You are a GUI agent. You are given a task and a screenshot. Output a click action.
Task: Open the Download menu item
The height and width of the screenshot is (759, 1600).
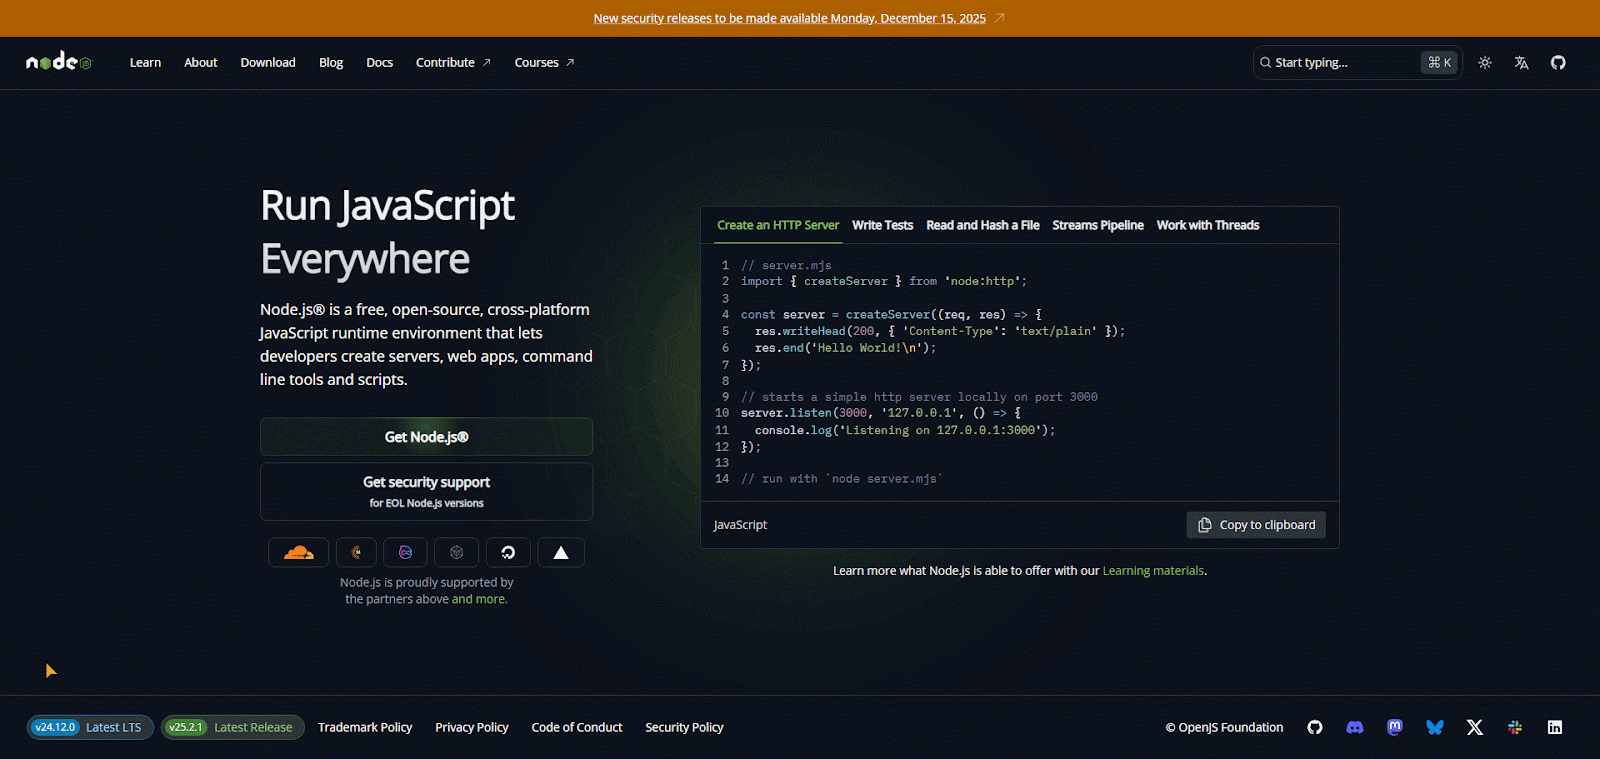[x=268, y=62]
